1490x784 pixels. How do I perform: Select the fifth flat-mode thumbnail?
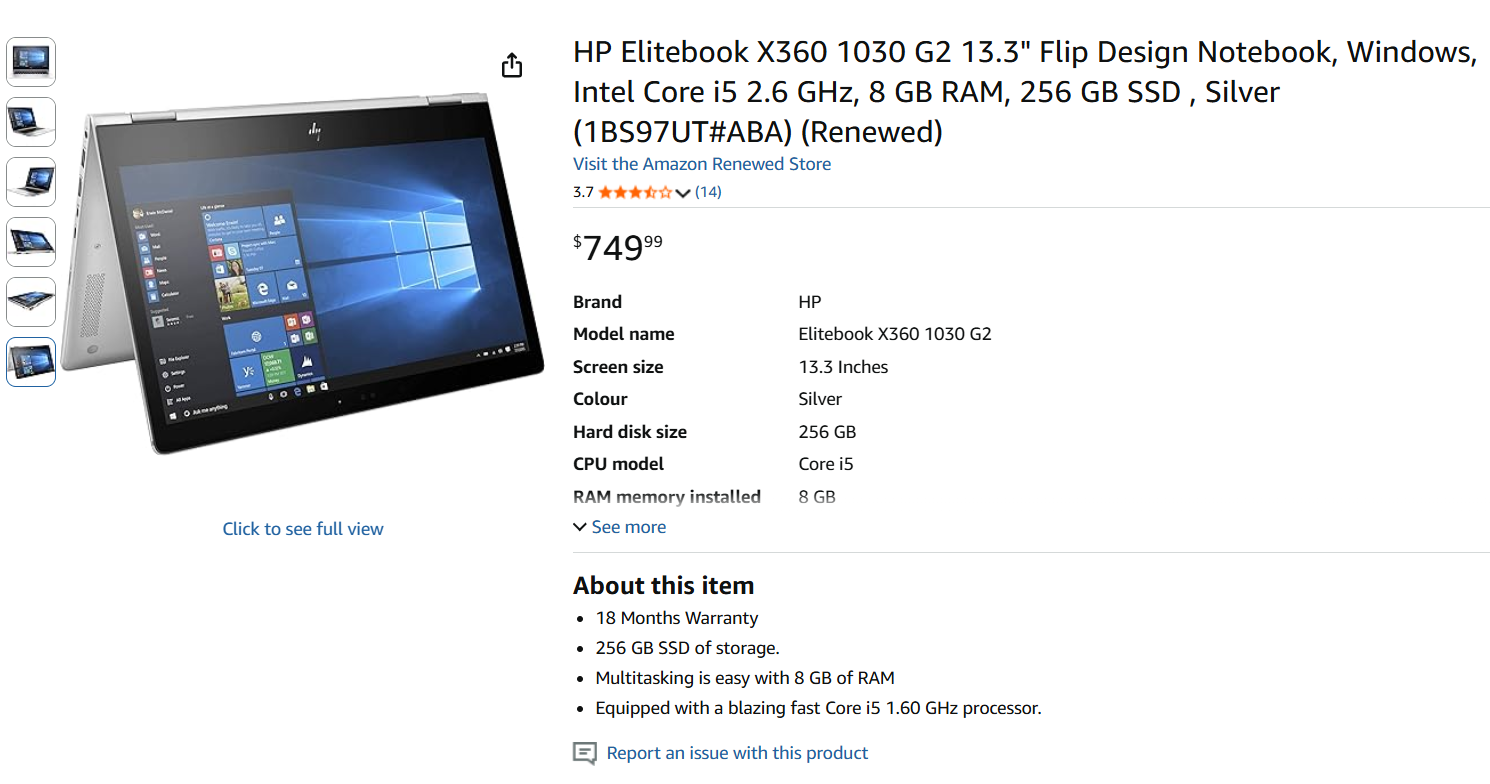(30, 301)
